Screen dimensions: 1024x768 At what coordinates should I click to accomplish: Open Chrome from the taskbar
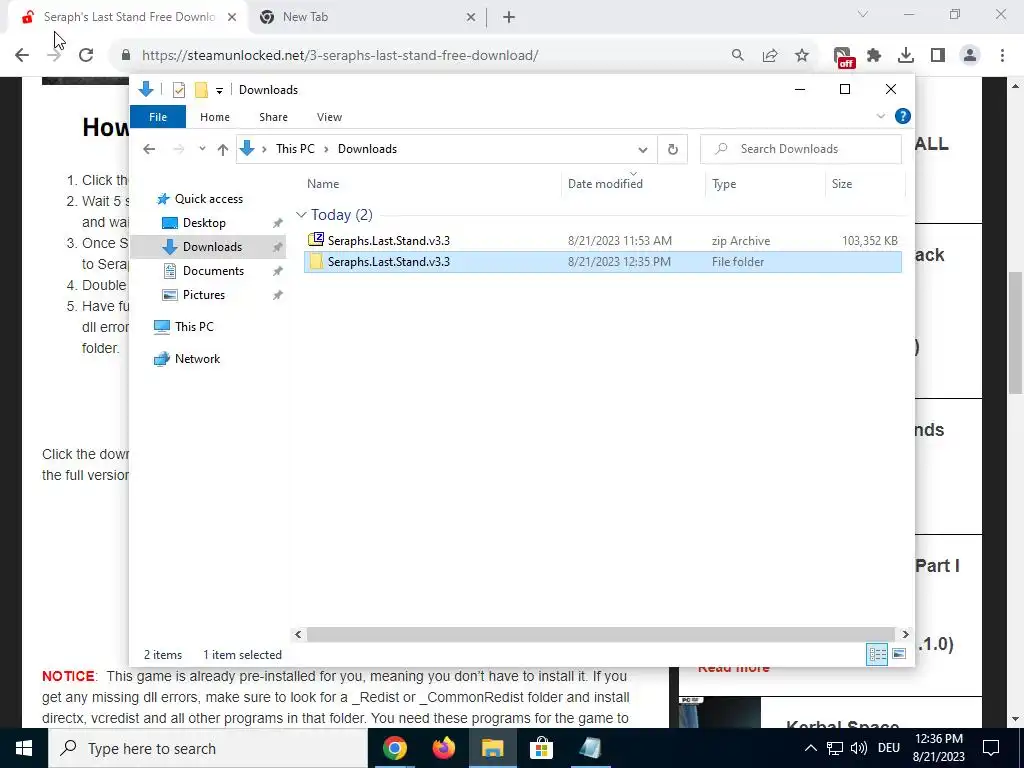coord(394,748)
